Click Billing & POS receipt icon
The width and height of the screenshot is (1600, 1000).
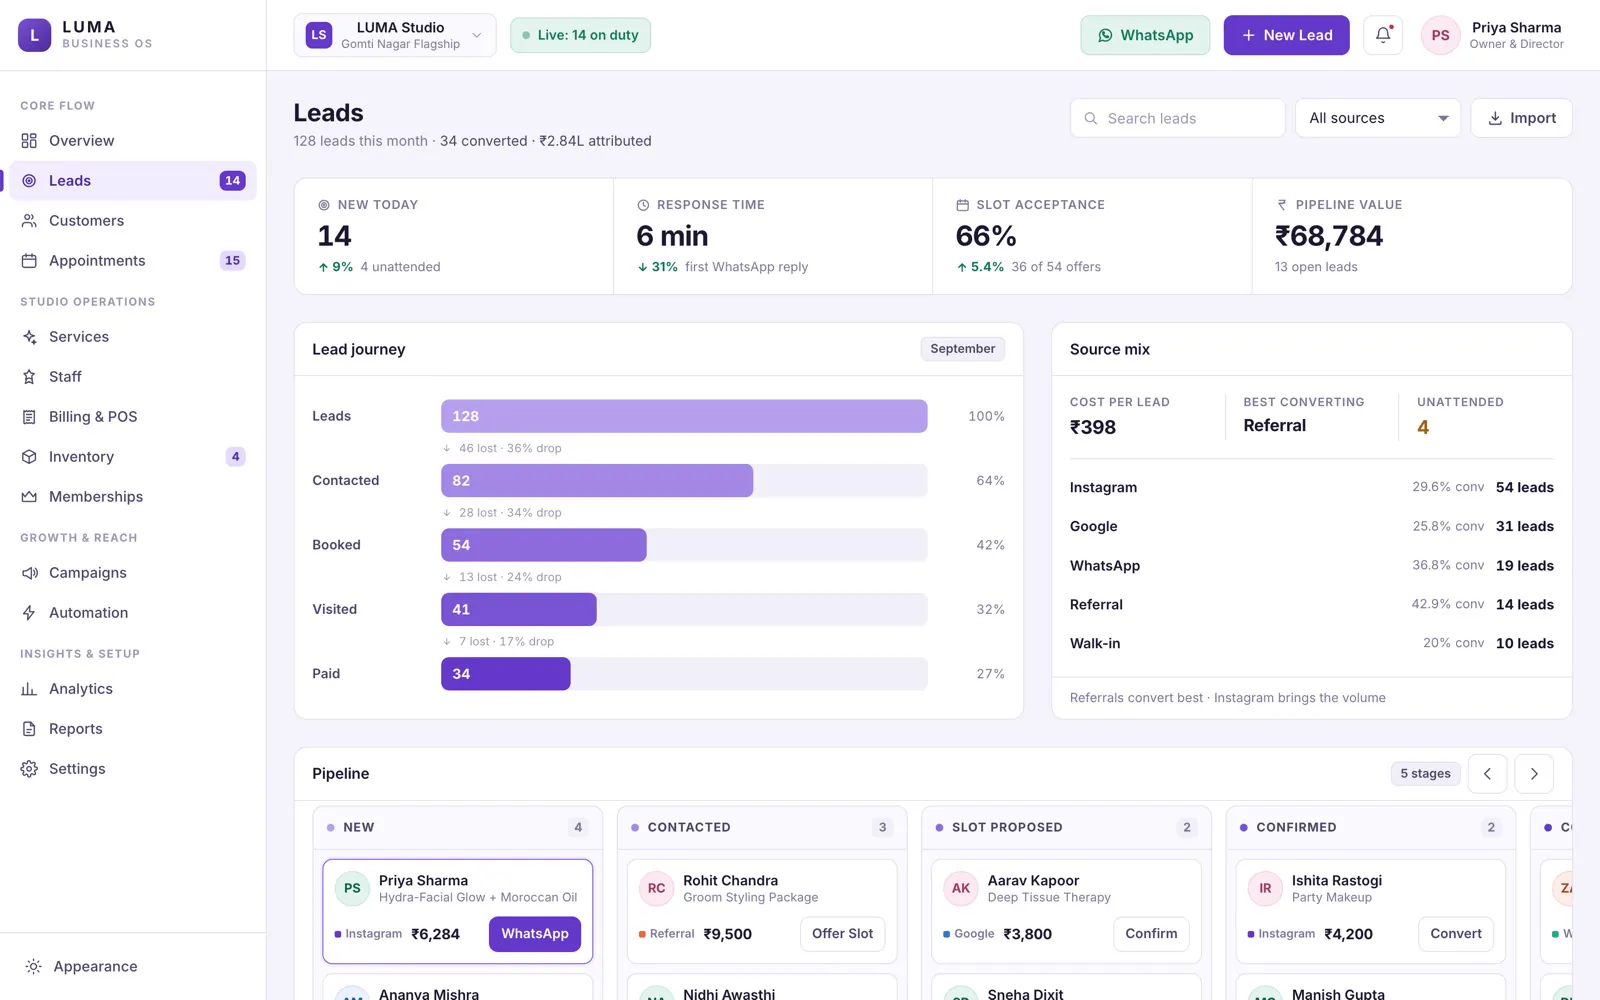(x=29, y=417)
